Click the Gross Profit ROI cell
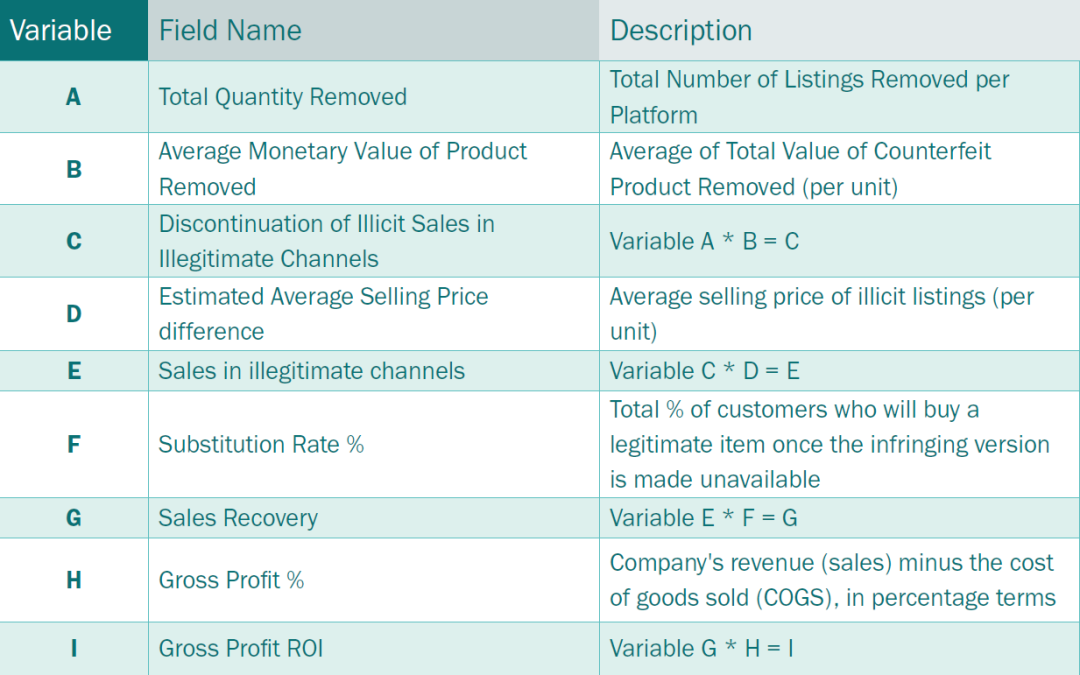This screenshot has height=675, width=1080. pyautogui.click(x=373, y=648)
